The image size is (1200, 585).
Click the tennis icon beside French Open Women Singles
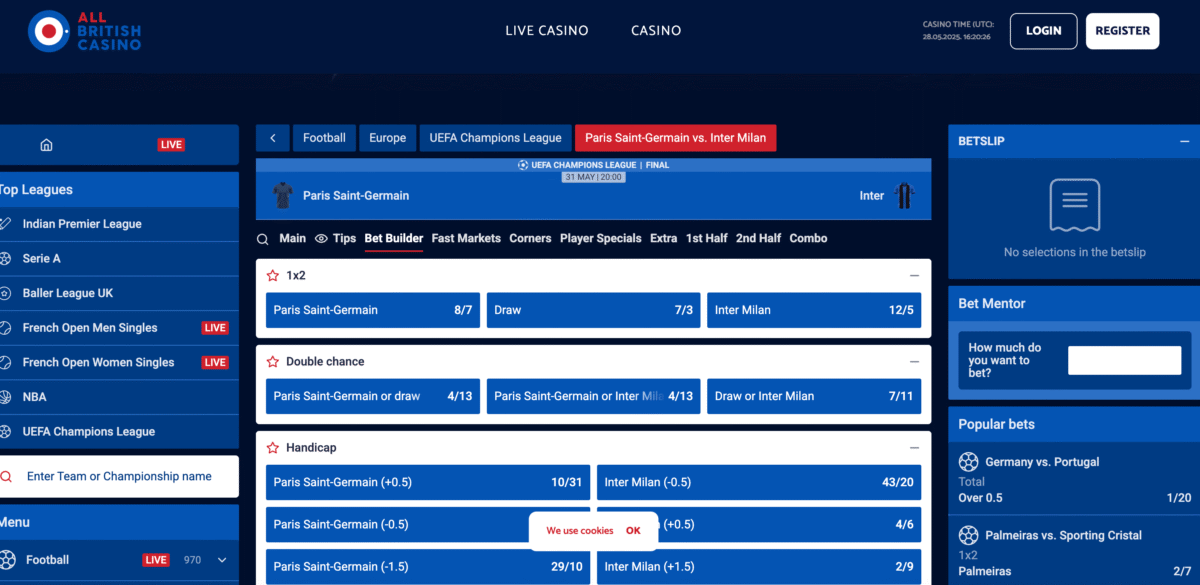(x=5, y=362)
